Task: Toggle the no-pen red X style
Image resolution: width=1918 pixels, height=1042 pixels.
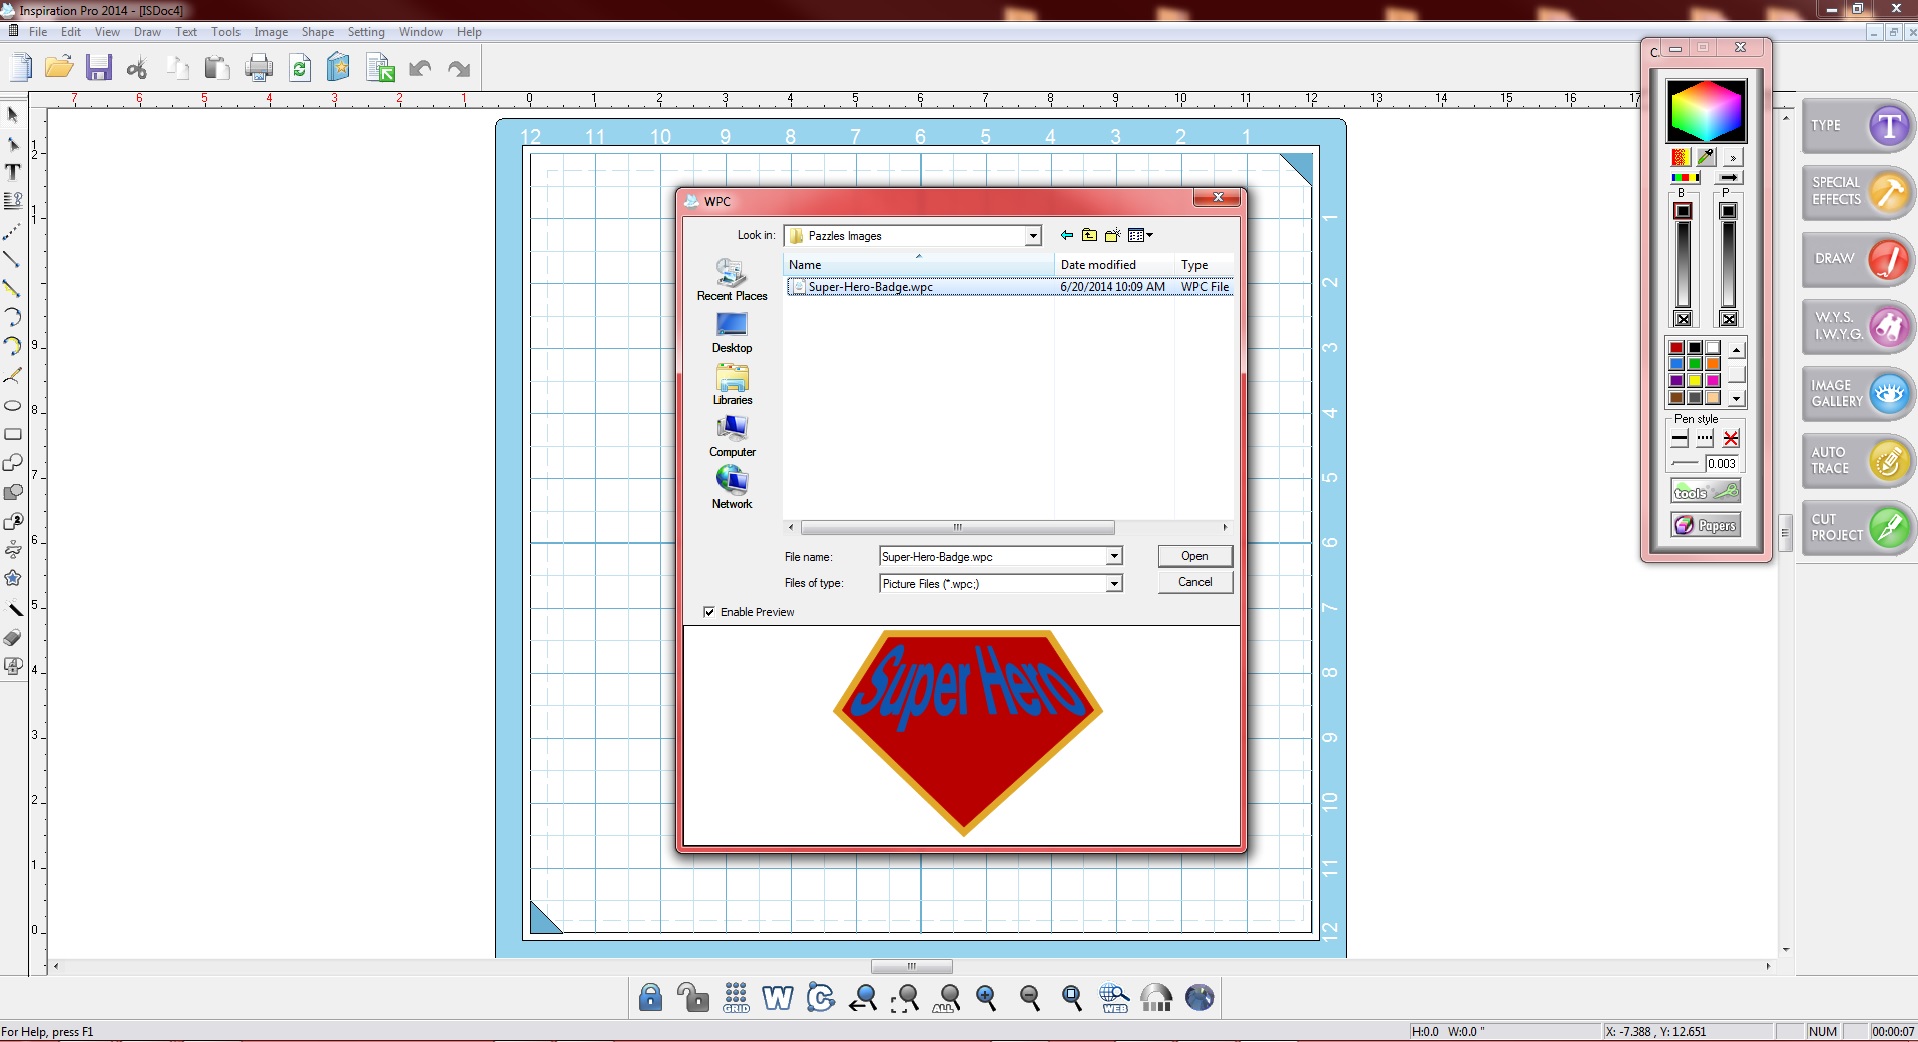Action: (x=1731, y=438)
